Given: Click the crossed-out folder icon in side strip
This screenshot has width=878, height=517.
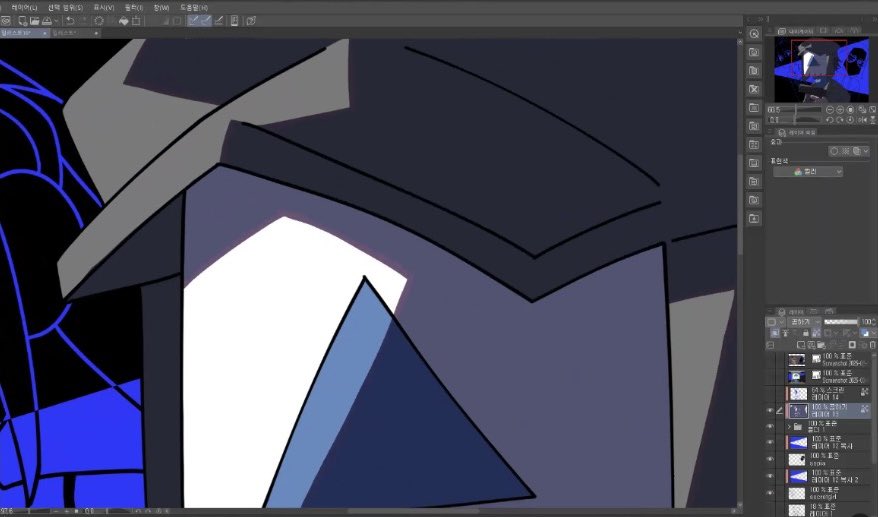Looking at the screenshot, I should (x=754, y=89).
